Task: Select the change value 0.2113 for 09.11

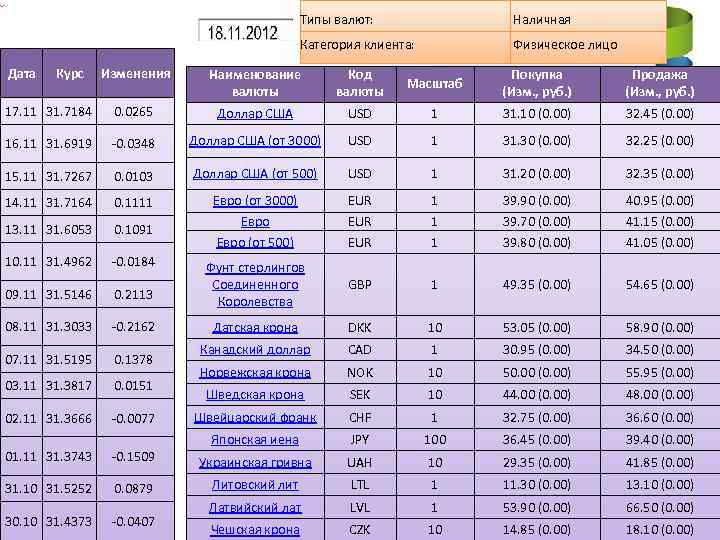Action: (133, 294)
